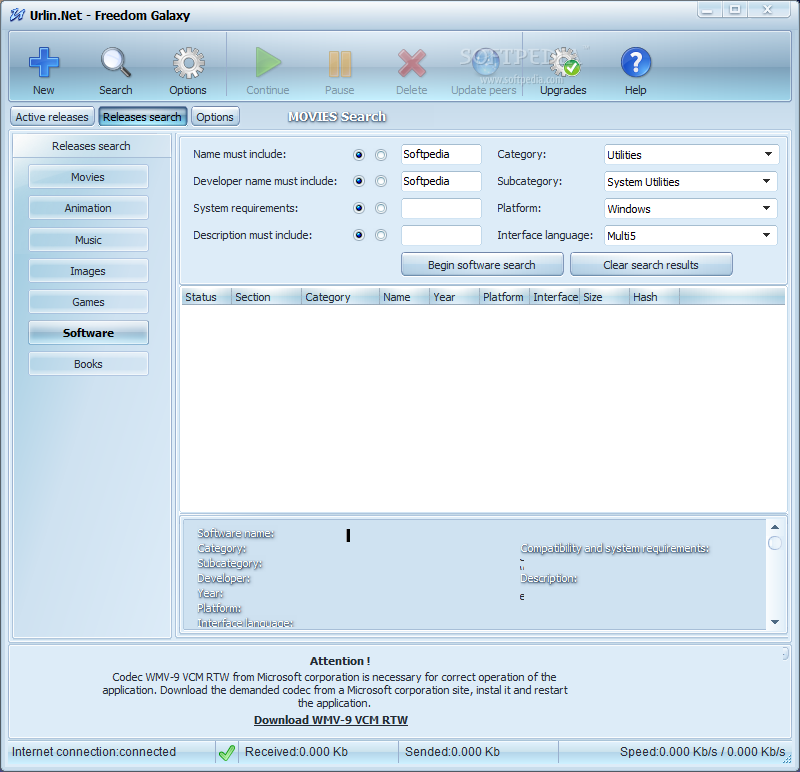Open Upgrades via the gear-check icon

pyautogui.click(x=565, y=62)
